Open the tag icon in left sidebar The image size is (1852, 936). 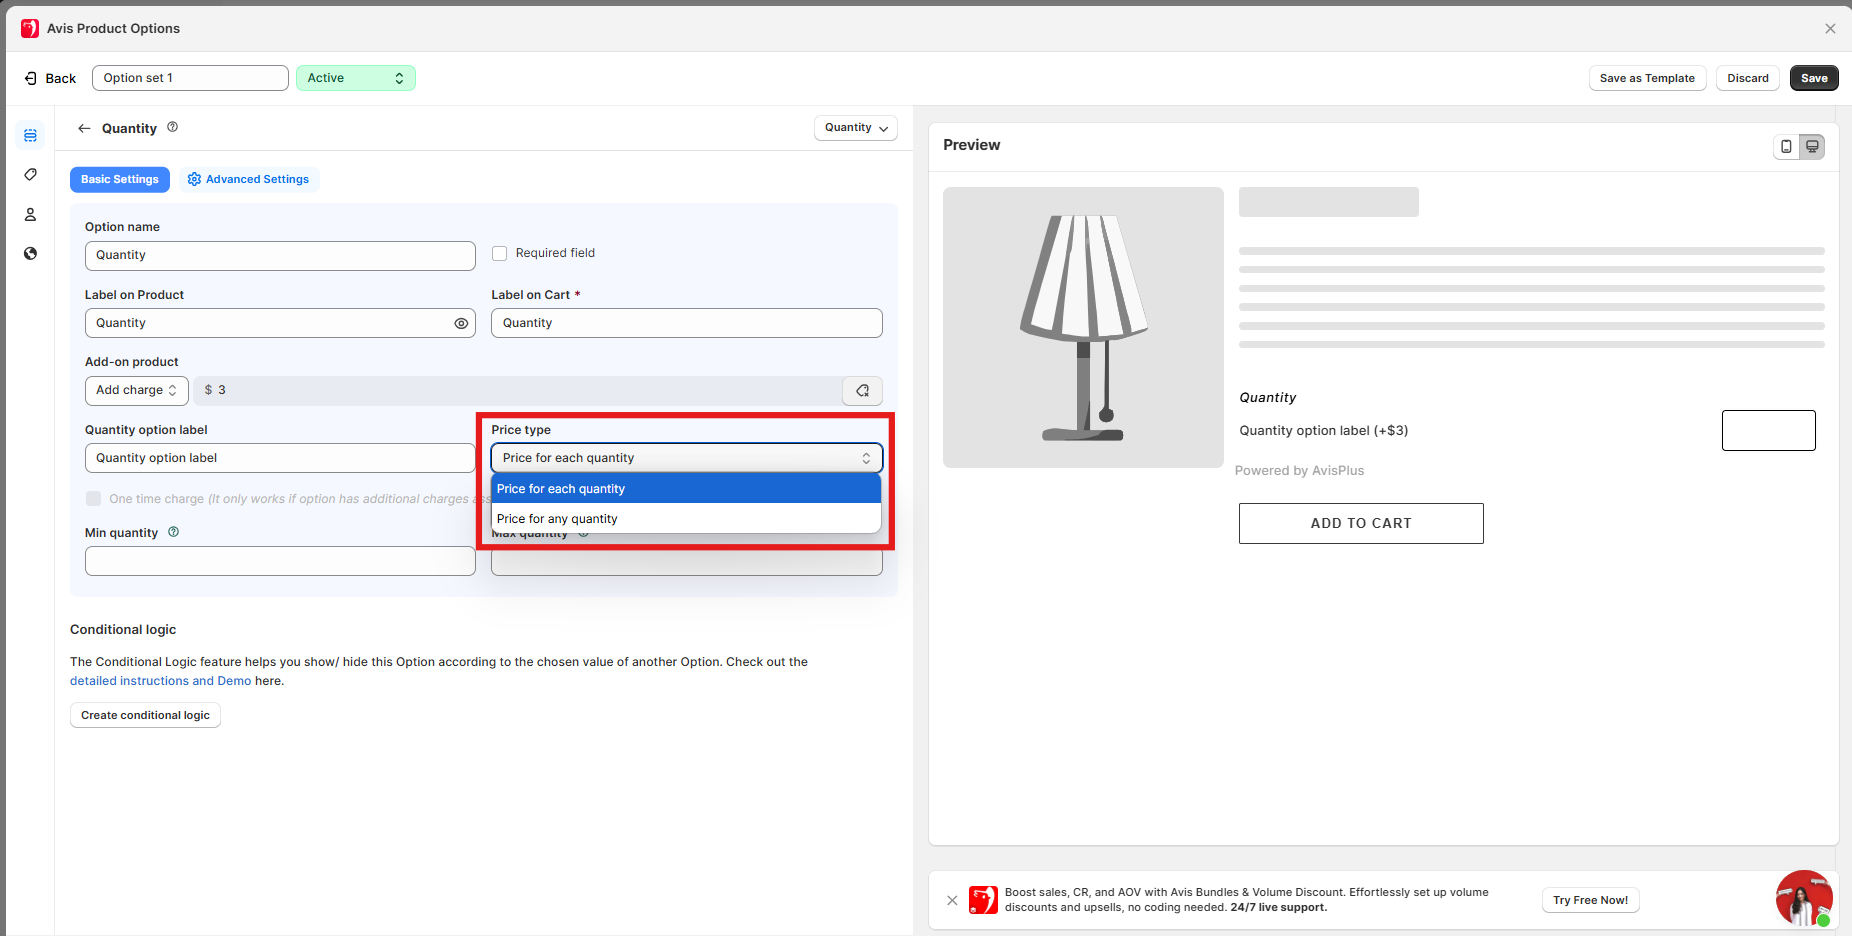click(30, 175)
